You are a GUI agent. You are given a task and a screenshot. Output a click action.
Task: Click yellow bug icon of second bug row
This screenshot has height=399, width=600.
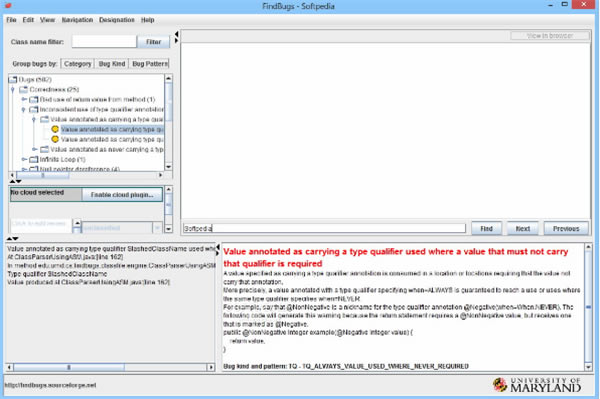point(55,139)
